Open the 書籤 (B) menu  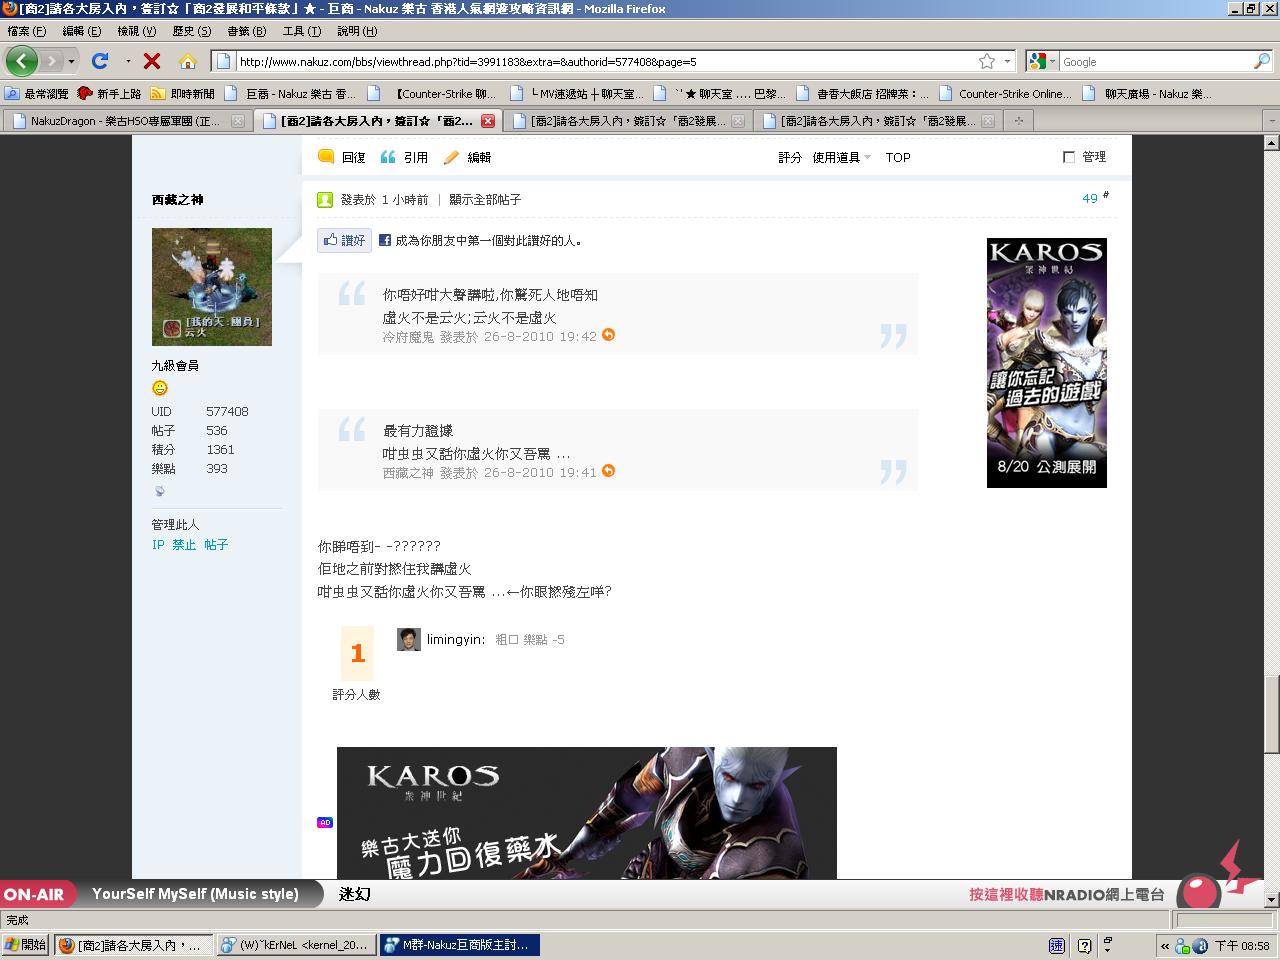coord(246,31)
